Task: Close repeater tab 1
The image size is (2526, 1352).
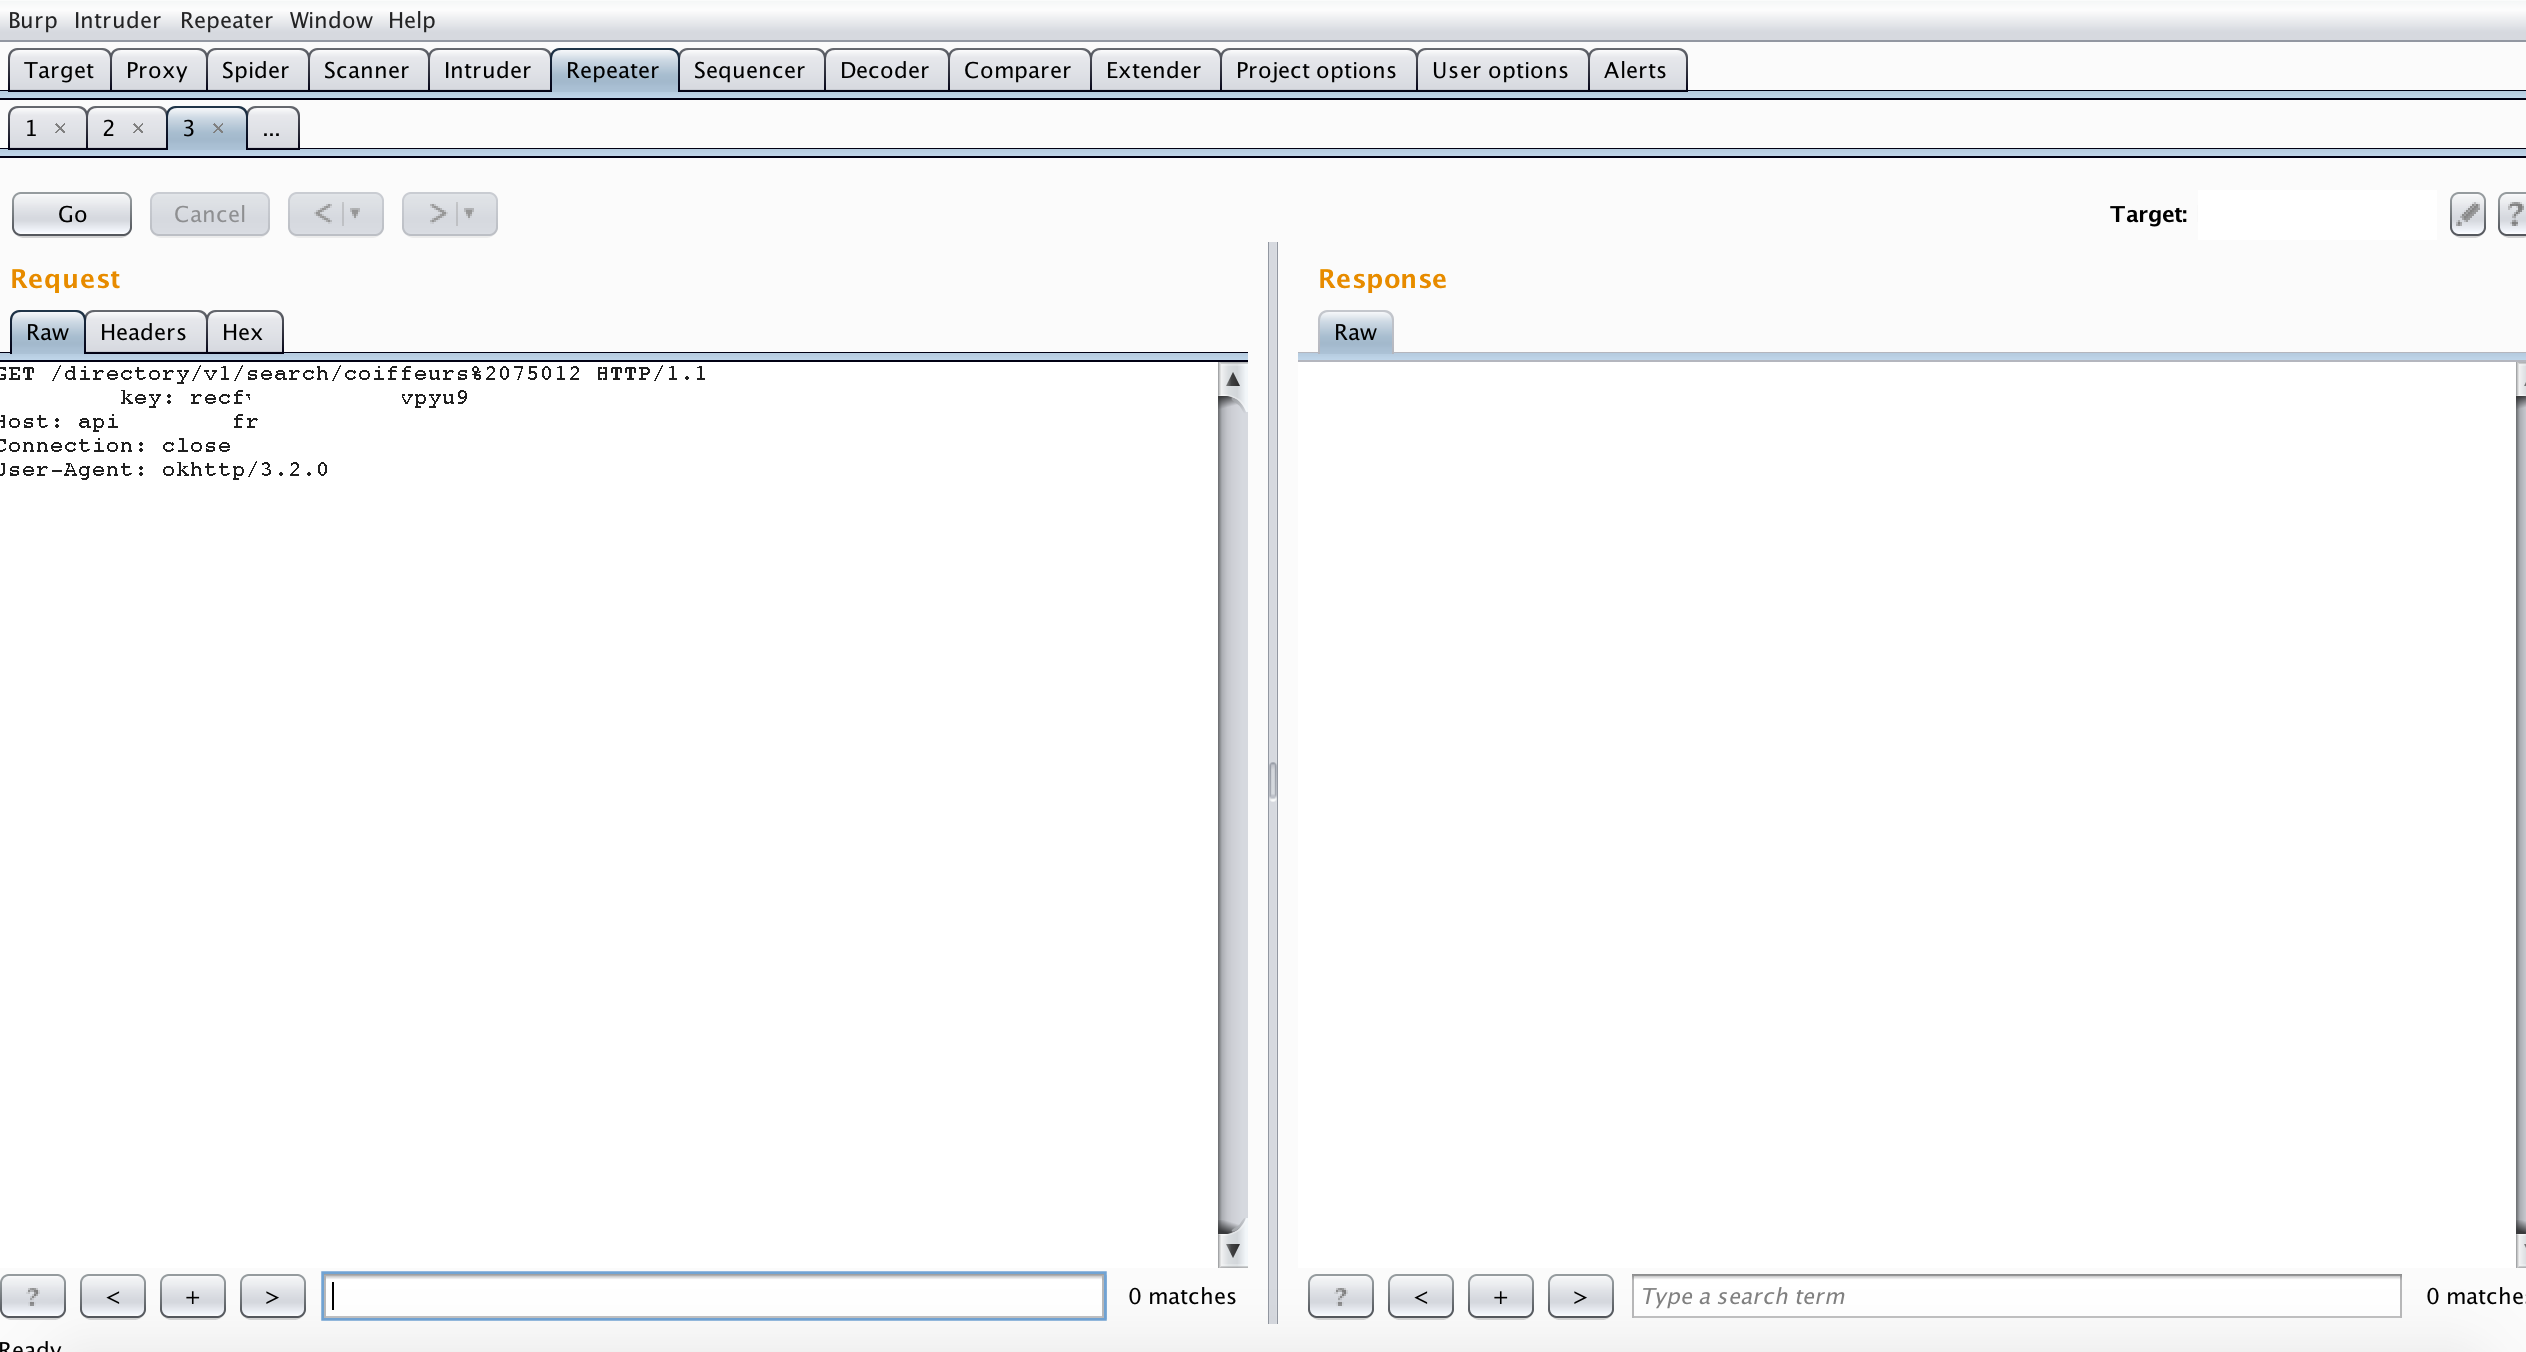Action: (x=60, y=128)
